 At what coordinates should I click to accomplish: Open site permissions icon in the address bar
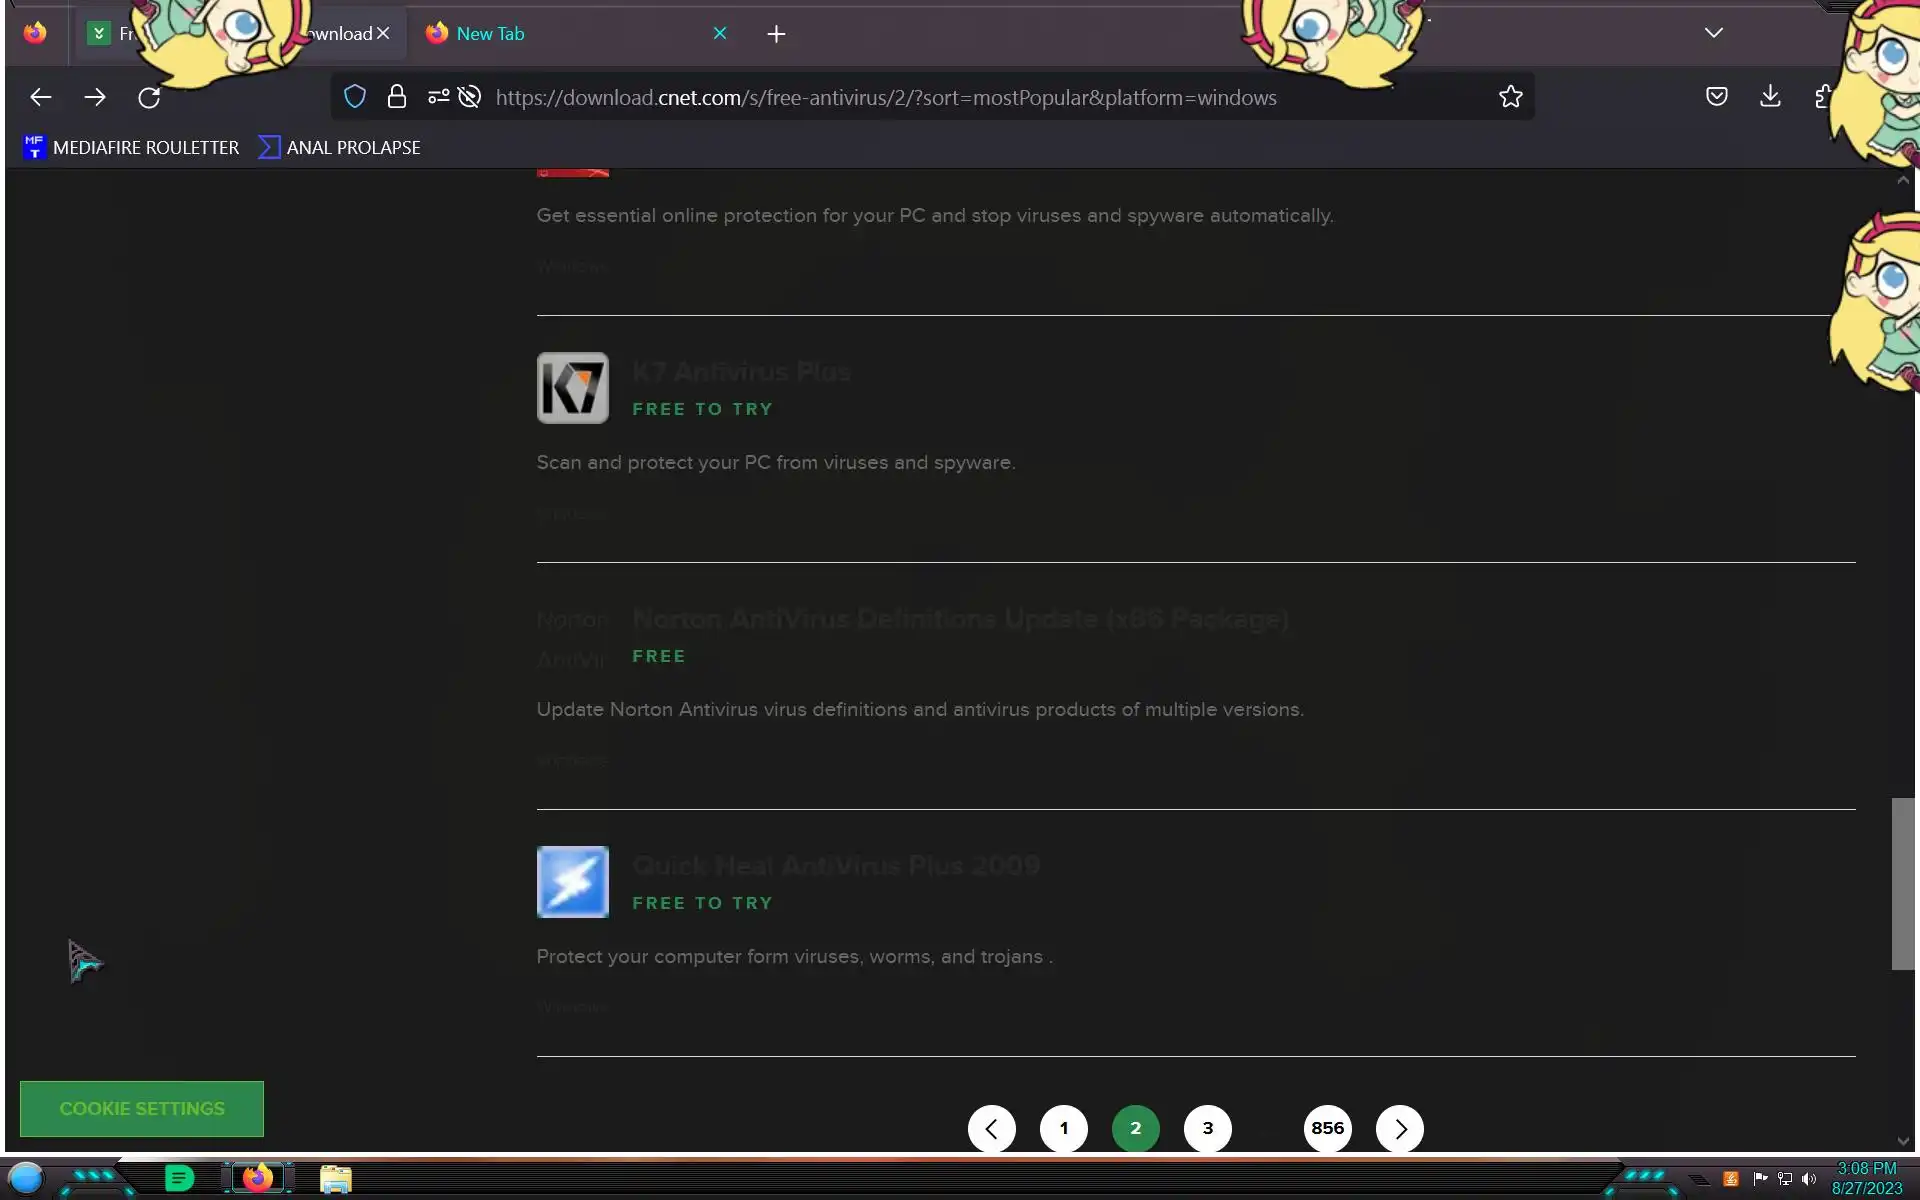(438, 97)
